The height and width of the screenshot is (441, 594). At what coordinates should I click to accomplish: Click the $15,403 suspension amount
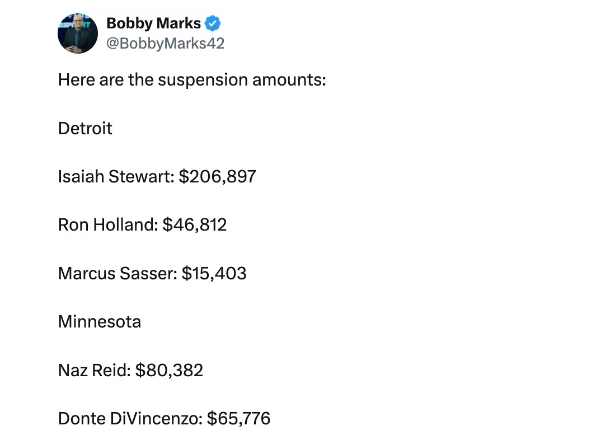[214, 273]
